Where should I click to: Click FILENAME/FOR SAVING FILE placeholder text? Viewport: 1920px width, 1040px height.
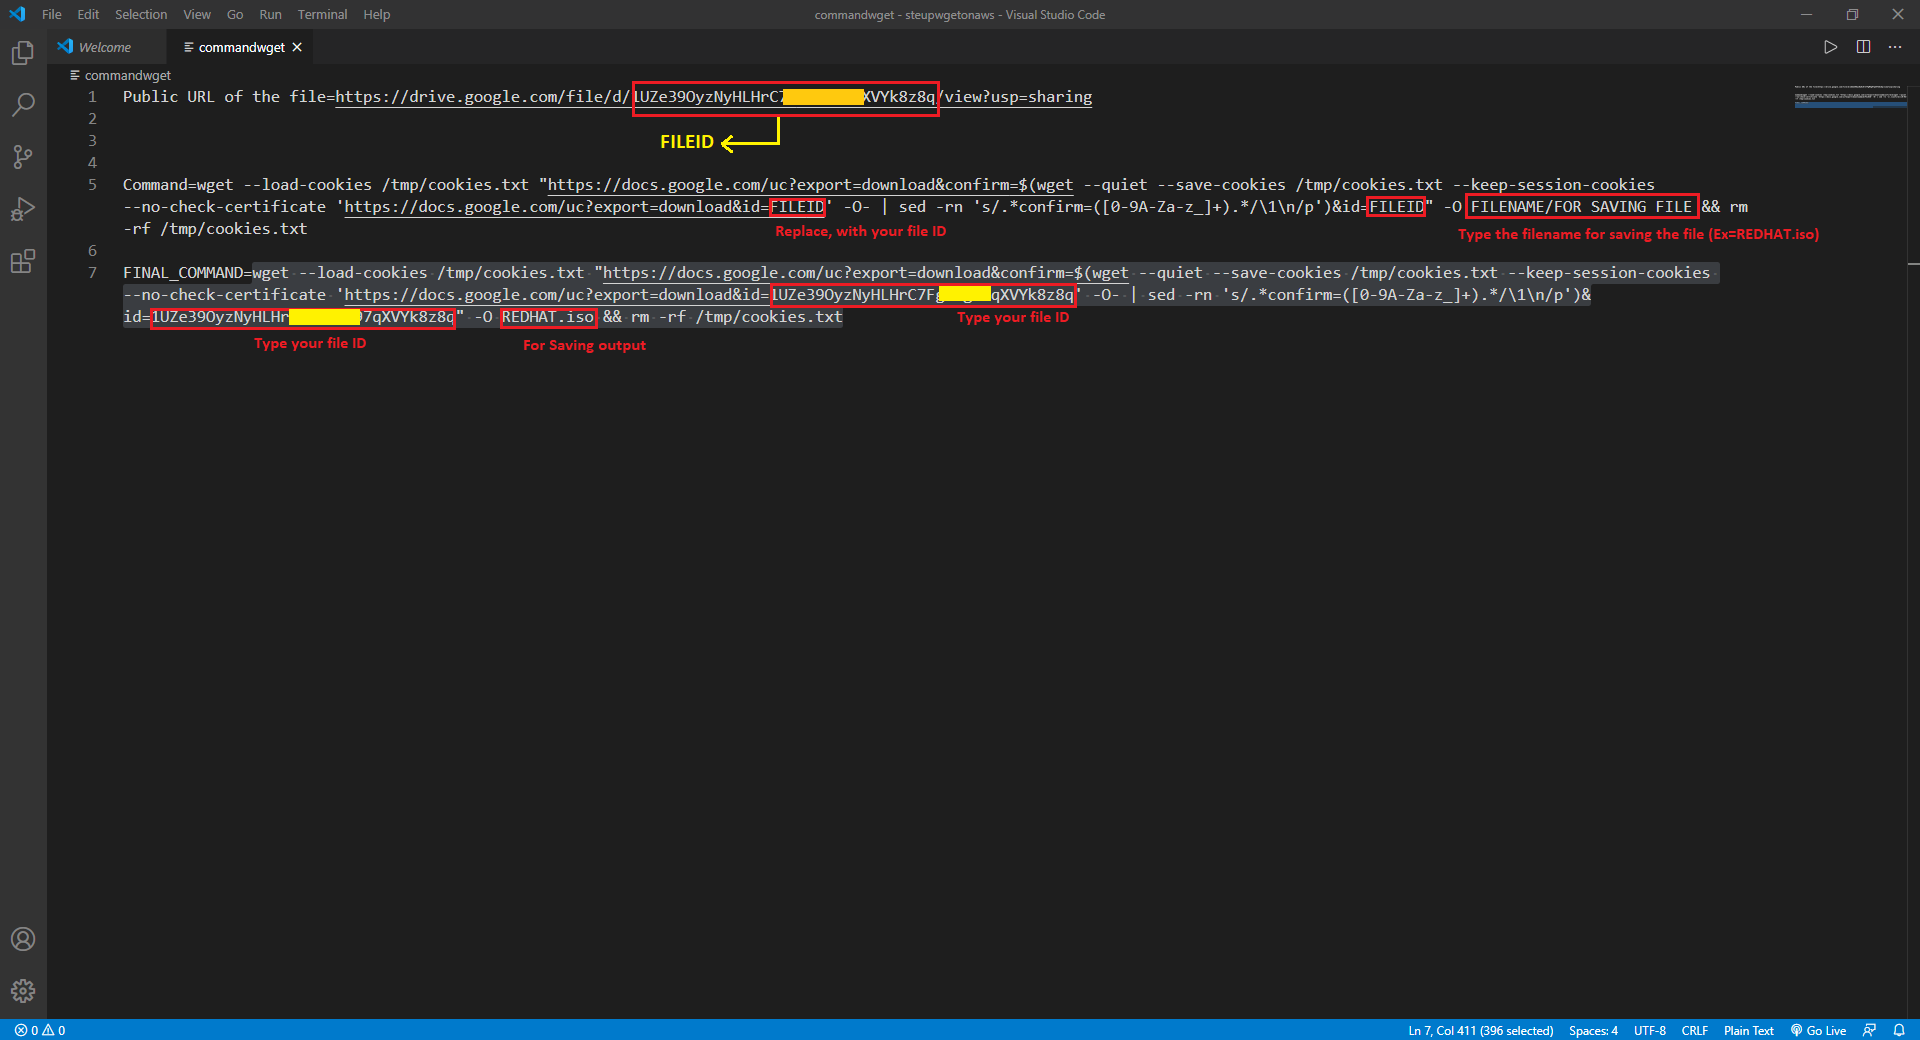(1581, 207)
